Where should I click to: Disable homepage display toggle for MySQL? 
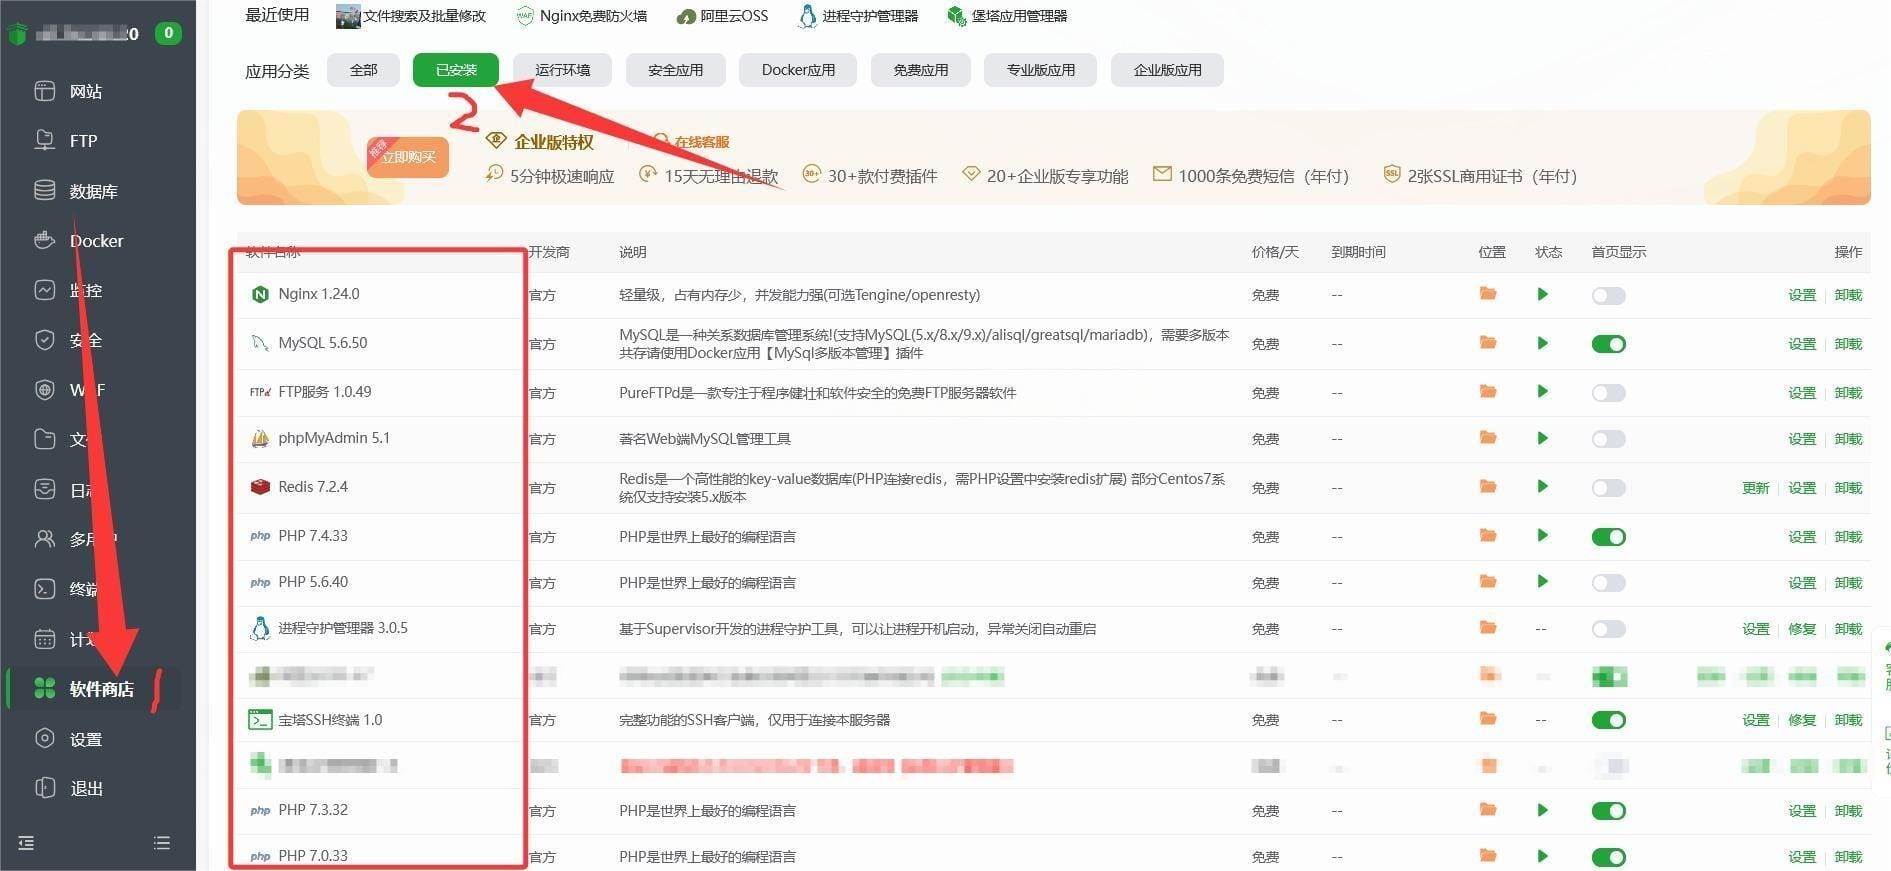pyautogui.click(x=1608, y=344)
